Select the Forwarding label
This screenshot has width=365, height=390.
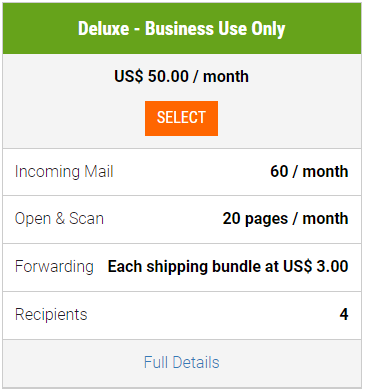coord(54,267)
